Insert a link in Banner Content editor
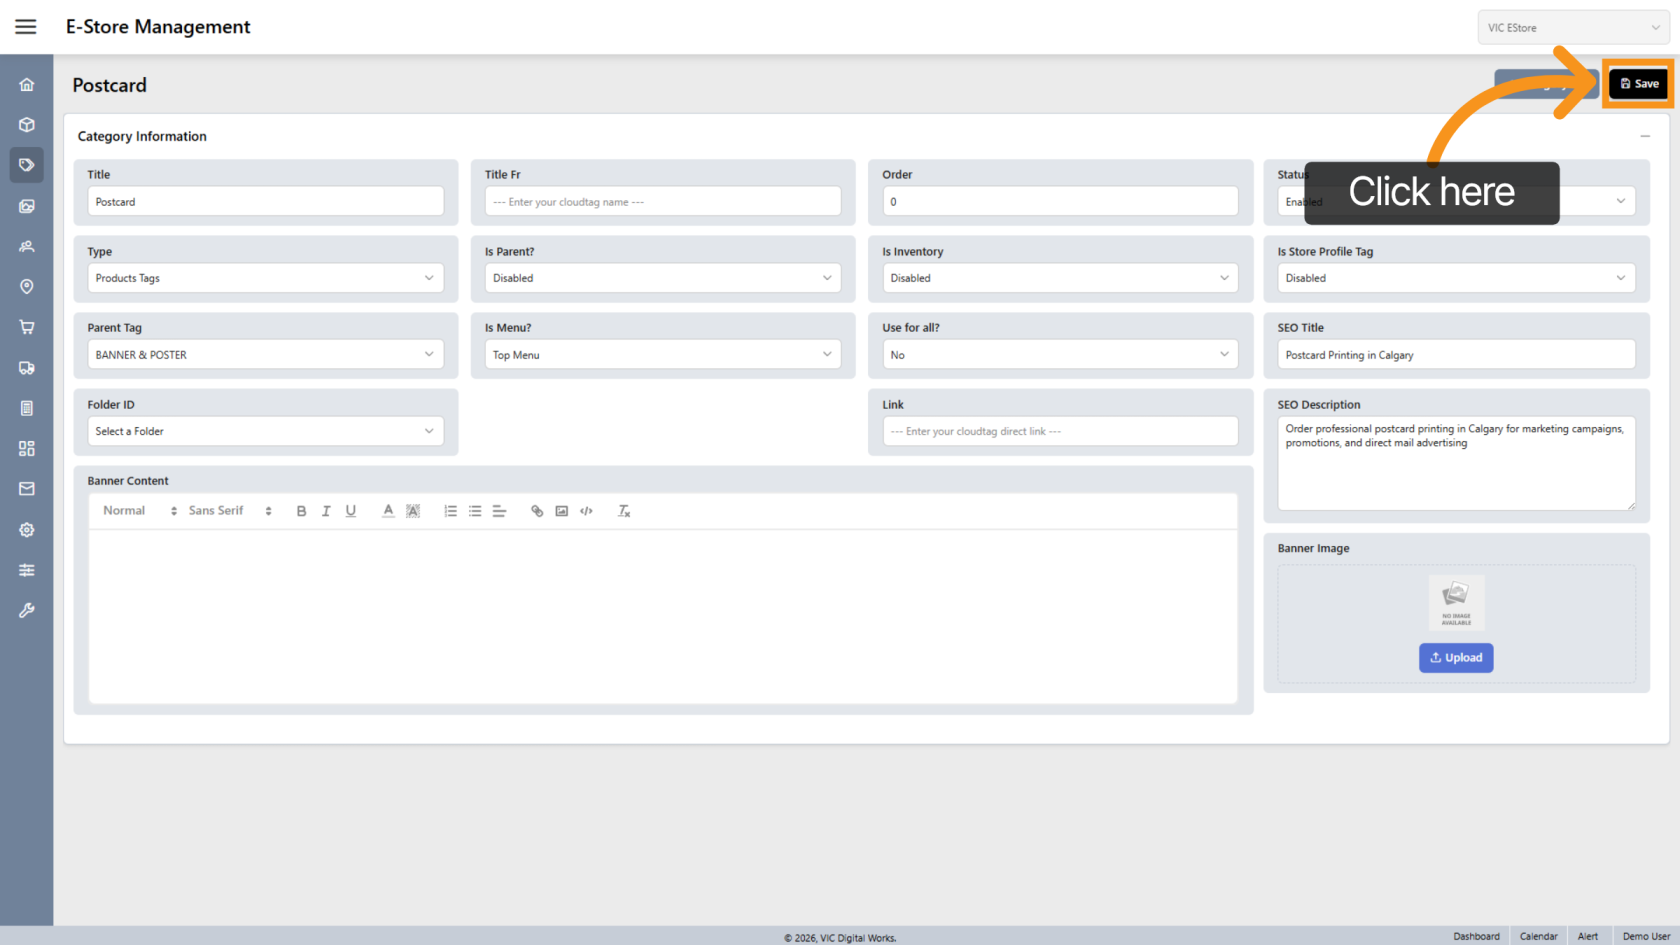Screen dimensions: 1680x945 (537, 511)
